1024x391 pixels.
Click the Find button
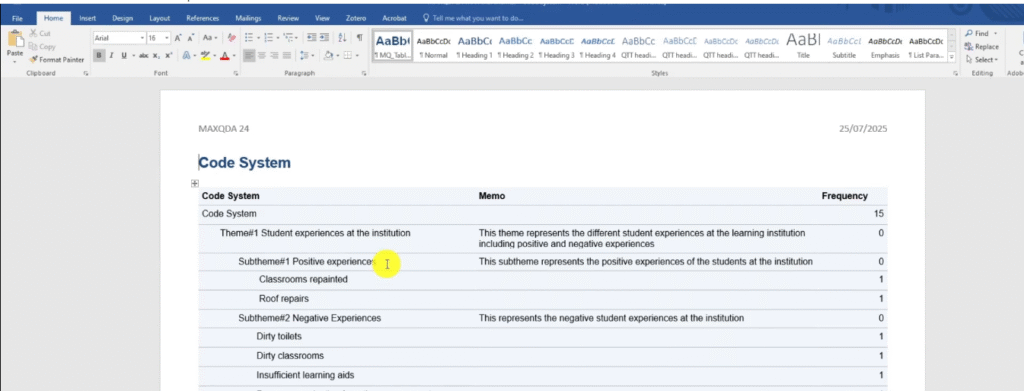pyautogui.click(x=977, y=33)
